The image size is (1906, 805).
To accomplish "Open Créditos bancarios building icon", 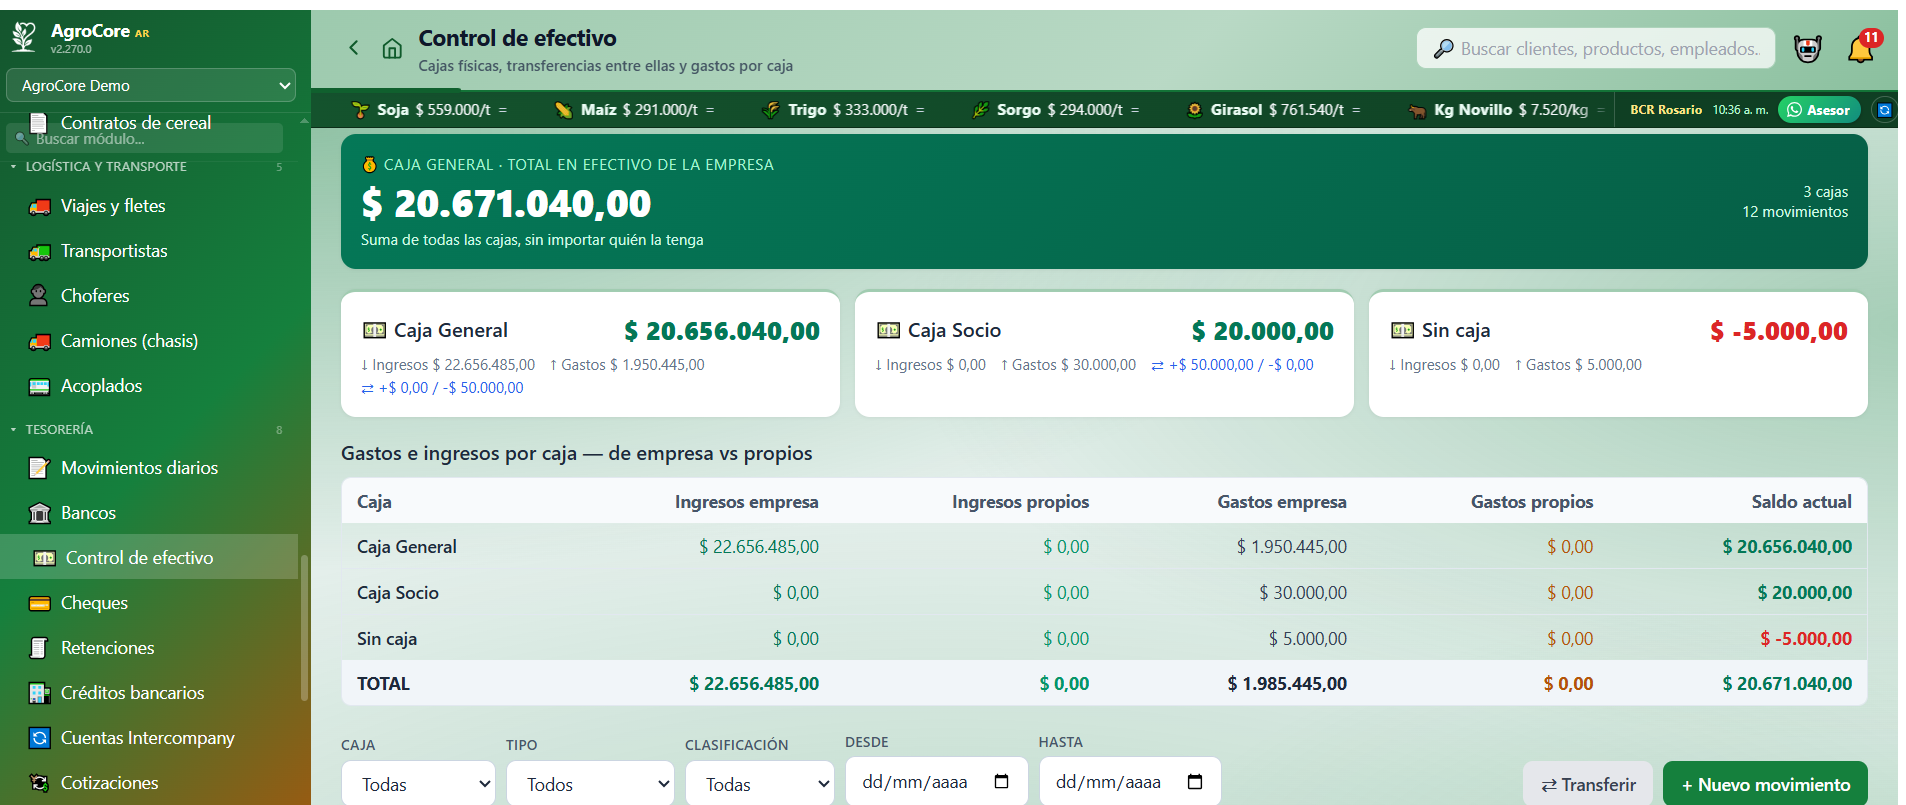I will (40, 693).
